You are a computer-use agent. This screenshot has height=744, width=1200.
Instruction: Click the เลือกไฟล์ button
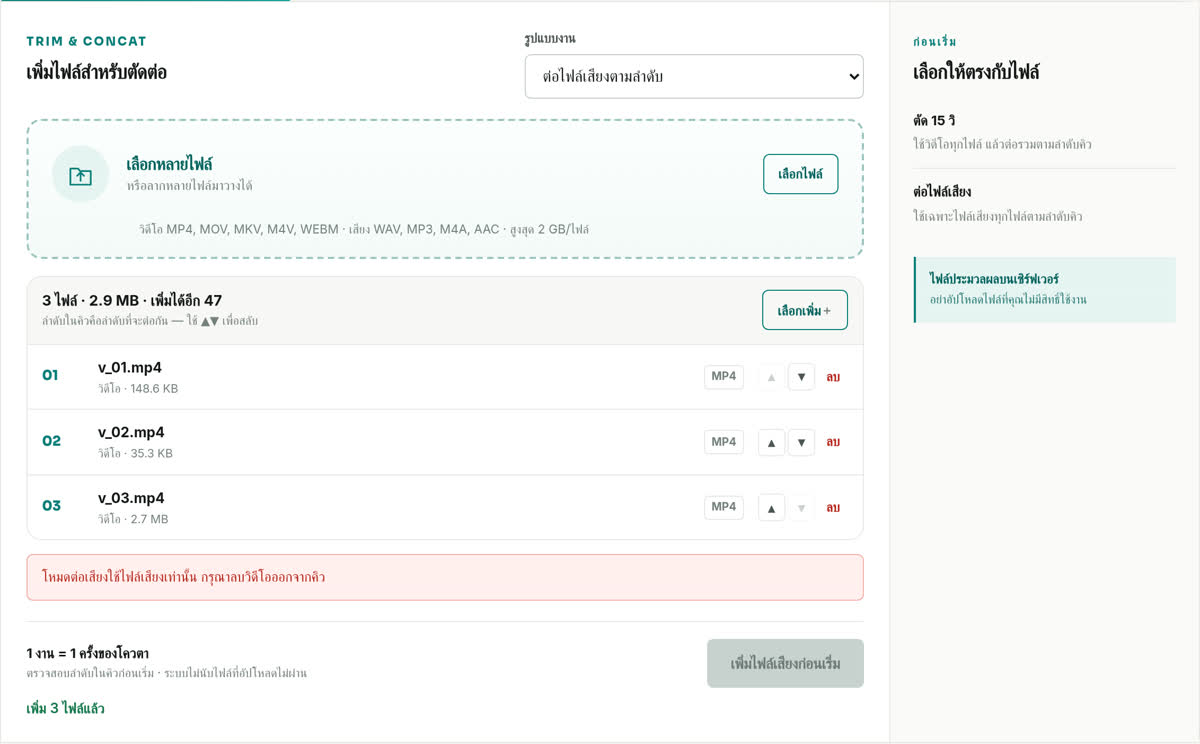coord(800,174)
